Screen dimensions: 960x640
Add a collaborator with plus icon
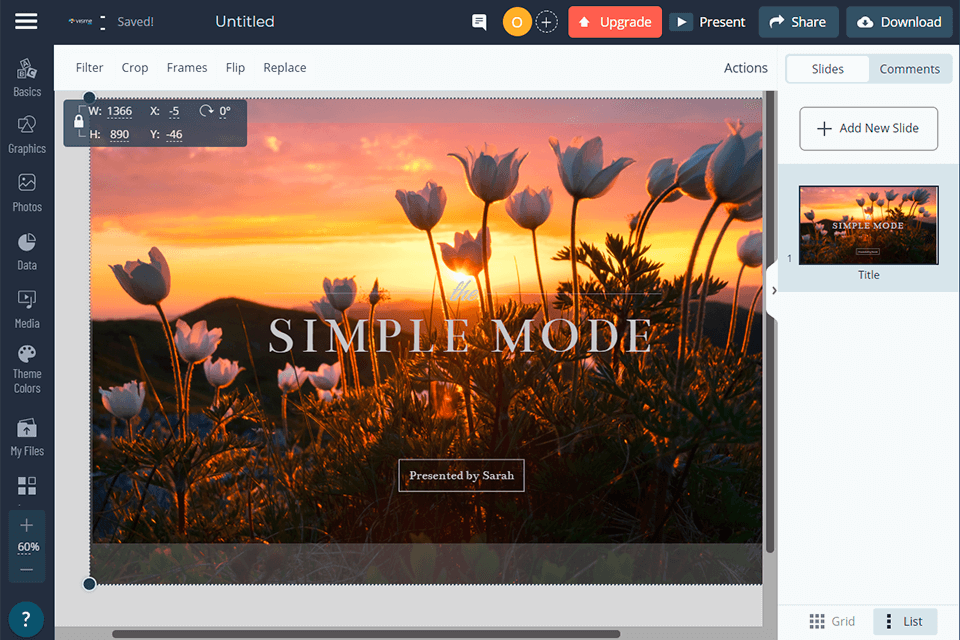[x=546, y=22]
